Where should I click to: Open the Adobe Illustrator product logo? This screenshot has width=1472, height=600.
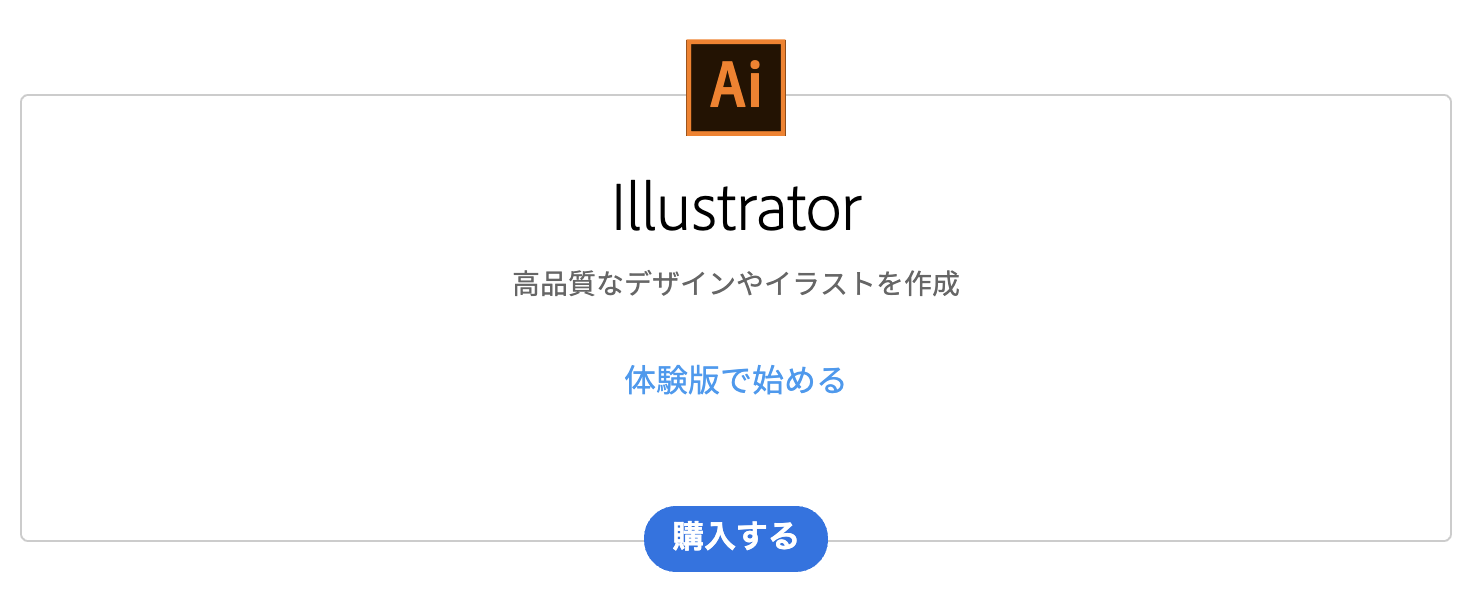736,87
